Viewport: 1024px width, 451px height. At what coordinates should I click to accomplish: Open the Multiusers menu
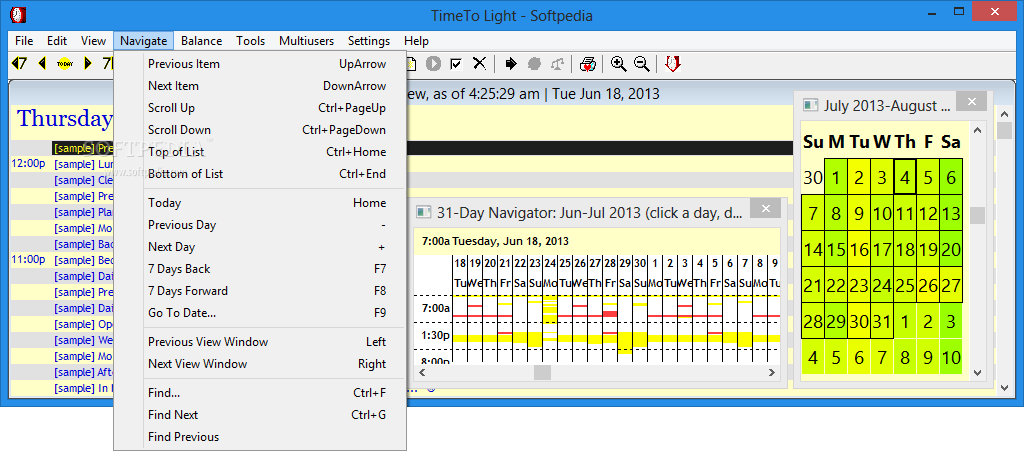click(306, 40)
